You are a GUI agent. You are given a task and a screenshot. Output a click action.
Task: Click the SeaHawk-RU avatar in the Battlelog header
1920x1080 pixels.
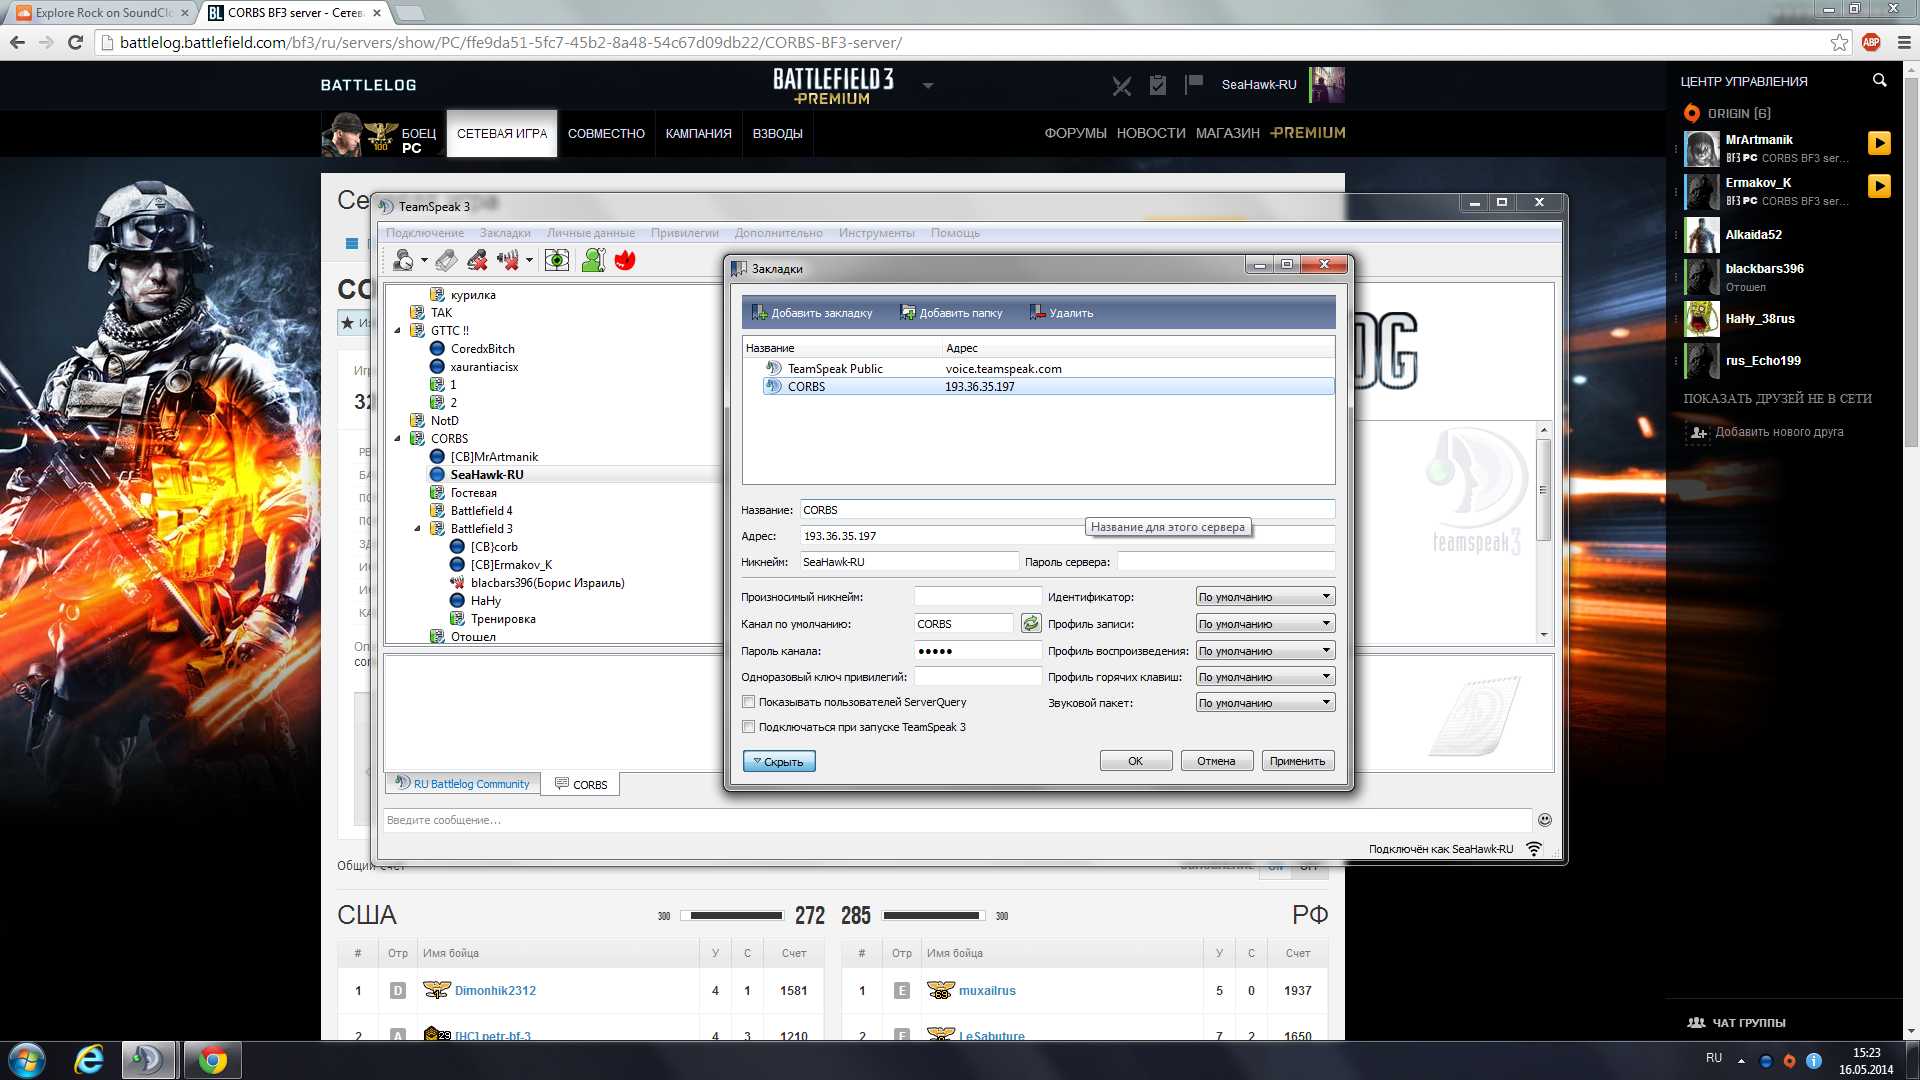(x=1327, y=85)
